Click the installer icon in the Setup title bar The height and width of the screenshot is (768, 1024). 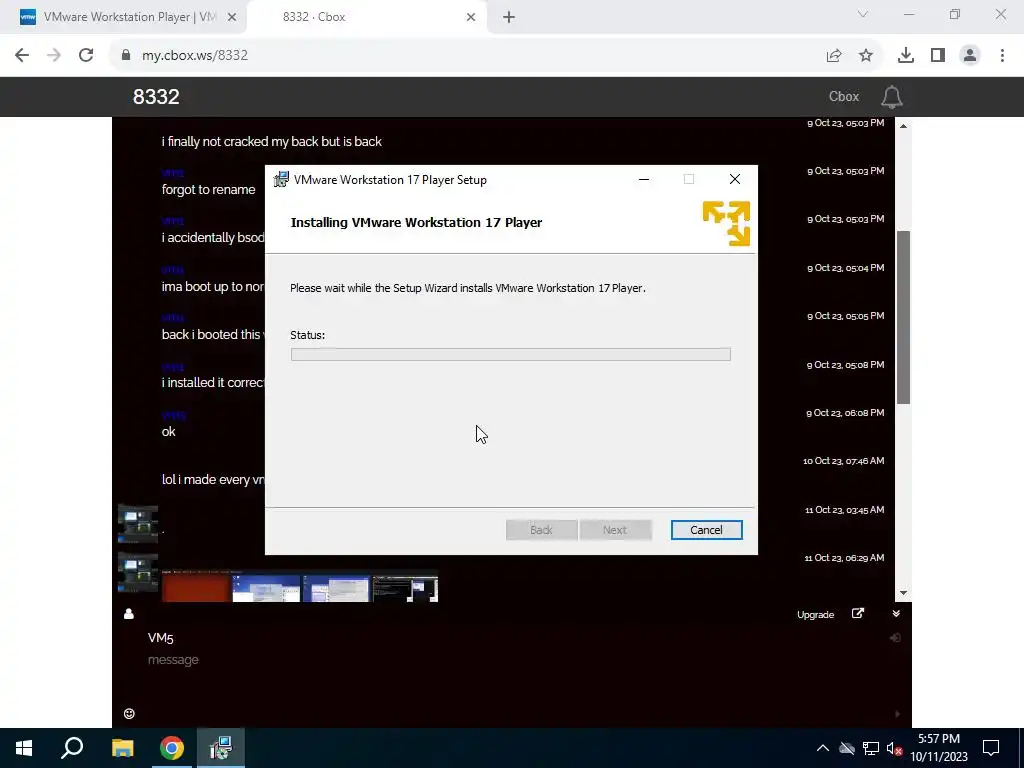tap(281, 180)
